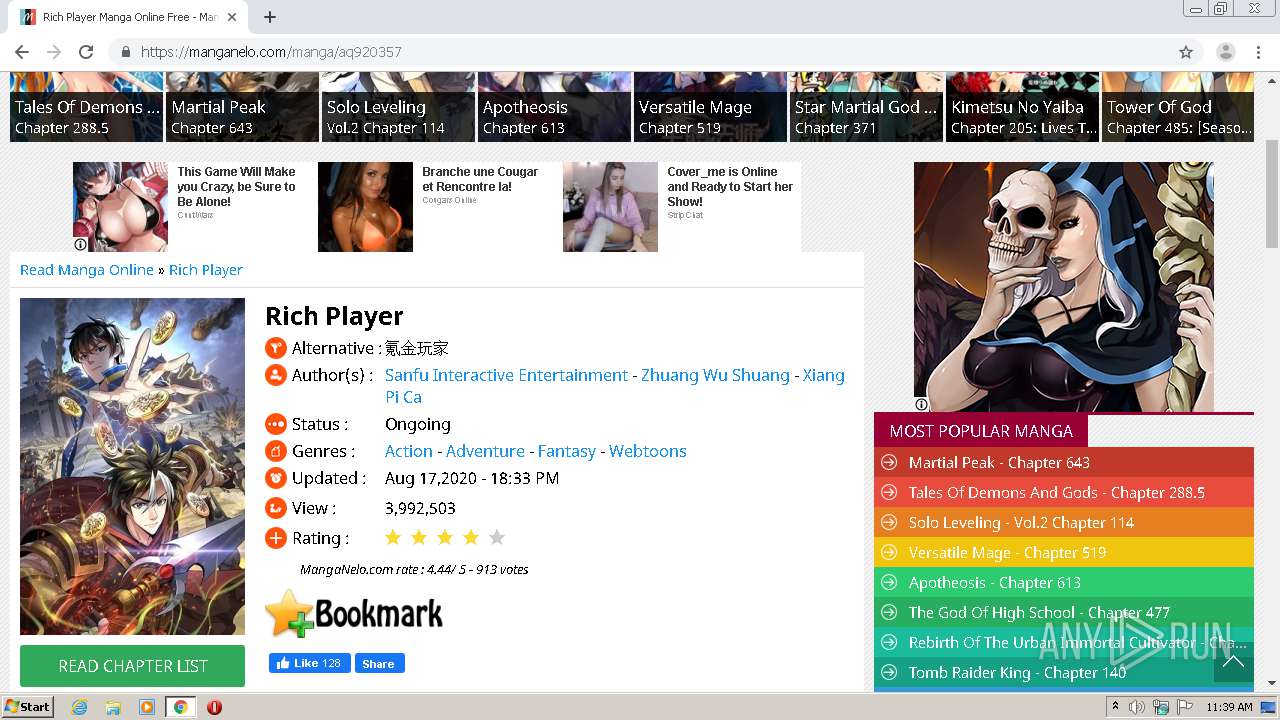The image size is (1280, 720).
Task: Open the Action genre link
Action: 409,451
